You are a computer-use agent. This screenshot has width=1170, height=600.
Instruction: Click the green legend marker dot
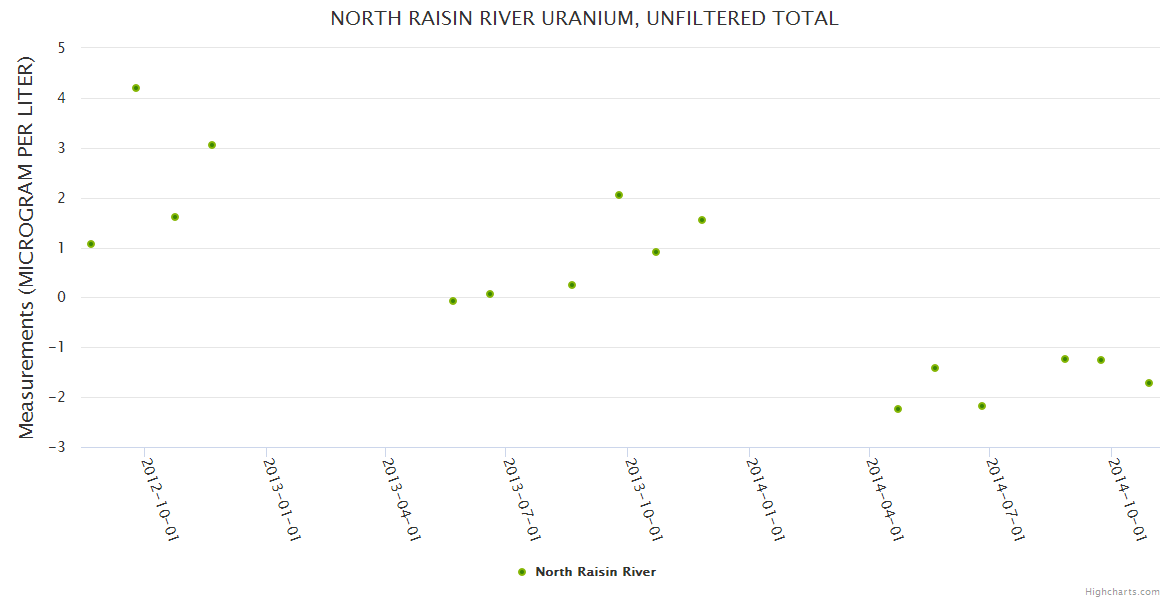click(521, 572)
